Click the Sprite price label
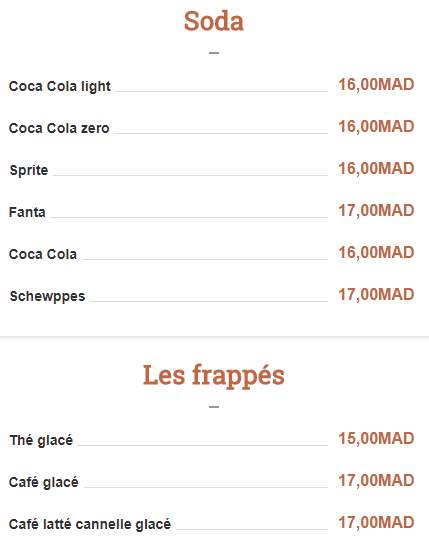 pyautogui.click(x=376, y=169)
